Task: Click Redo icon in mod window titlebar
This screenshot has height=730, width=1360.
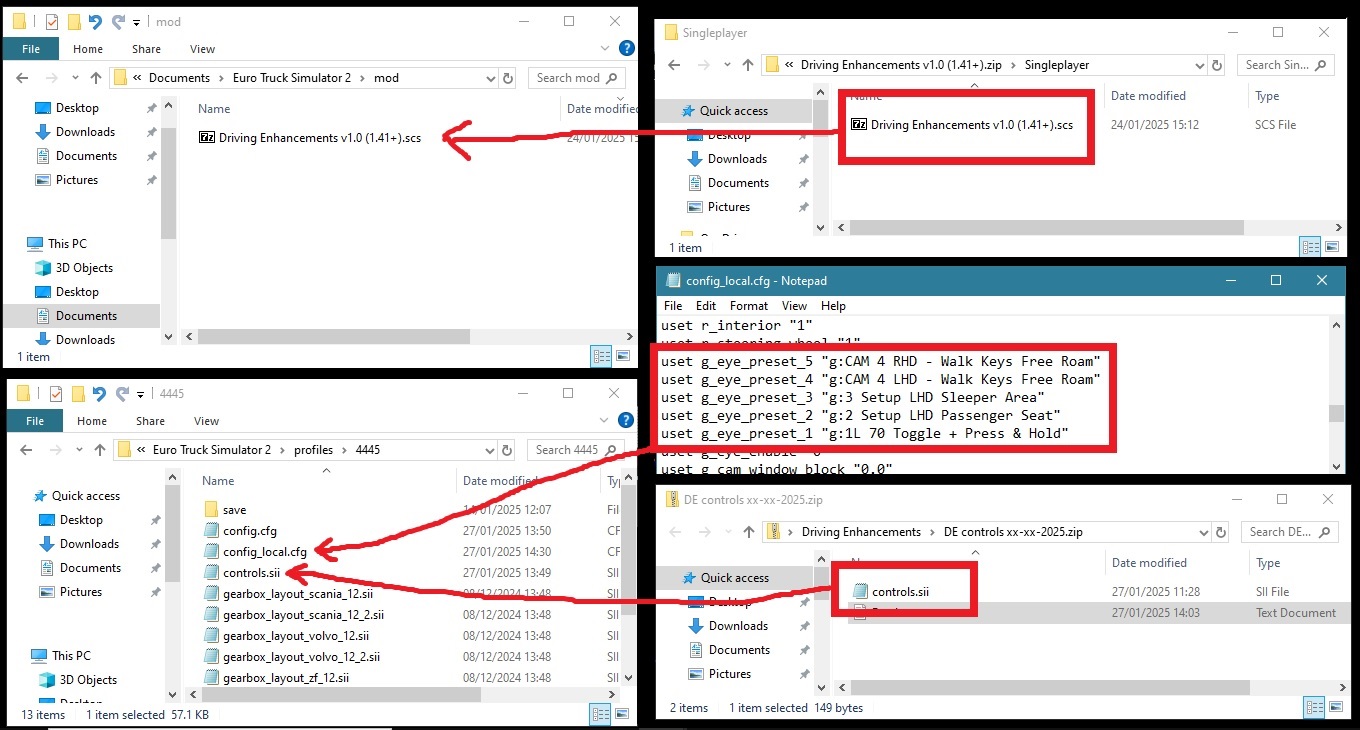Action: (118, 21)
